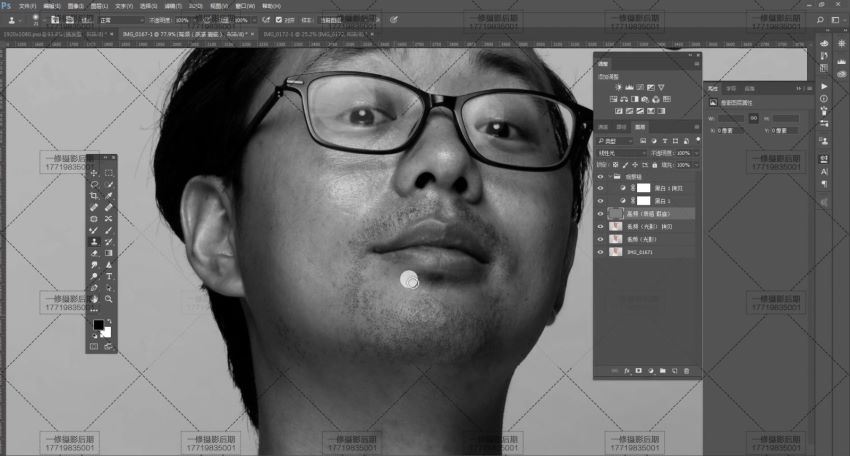Hide the 黑白 1 adjustment layer

point(600,201)
